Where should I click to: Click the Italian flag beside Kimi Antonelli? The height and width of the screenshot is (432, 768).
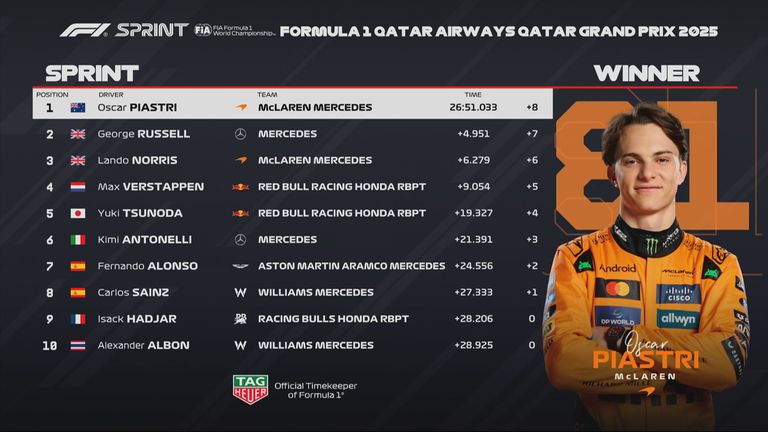77,240
